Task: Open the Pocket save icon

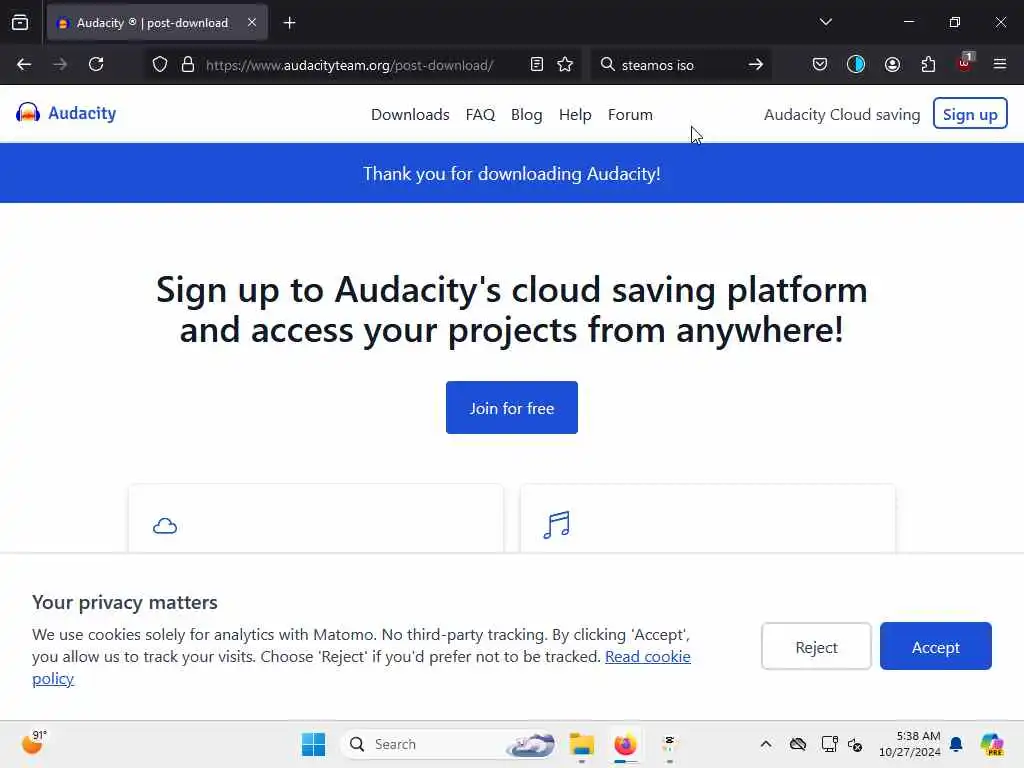Action: [820, 65]
